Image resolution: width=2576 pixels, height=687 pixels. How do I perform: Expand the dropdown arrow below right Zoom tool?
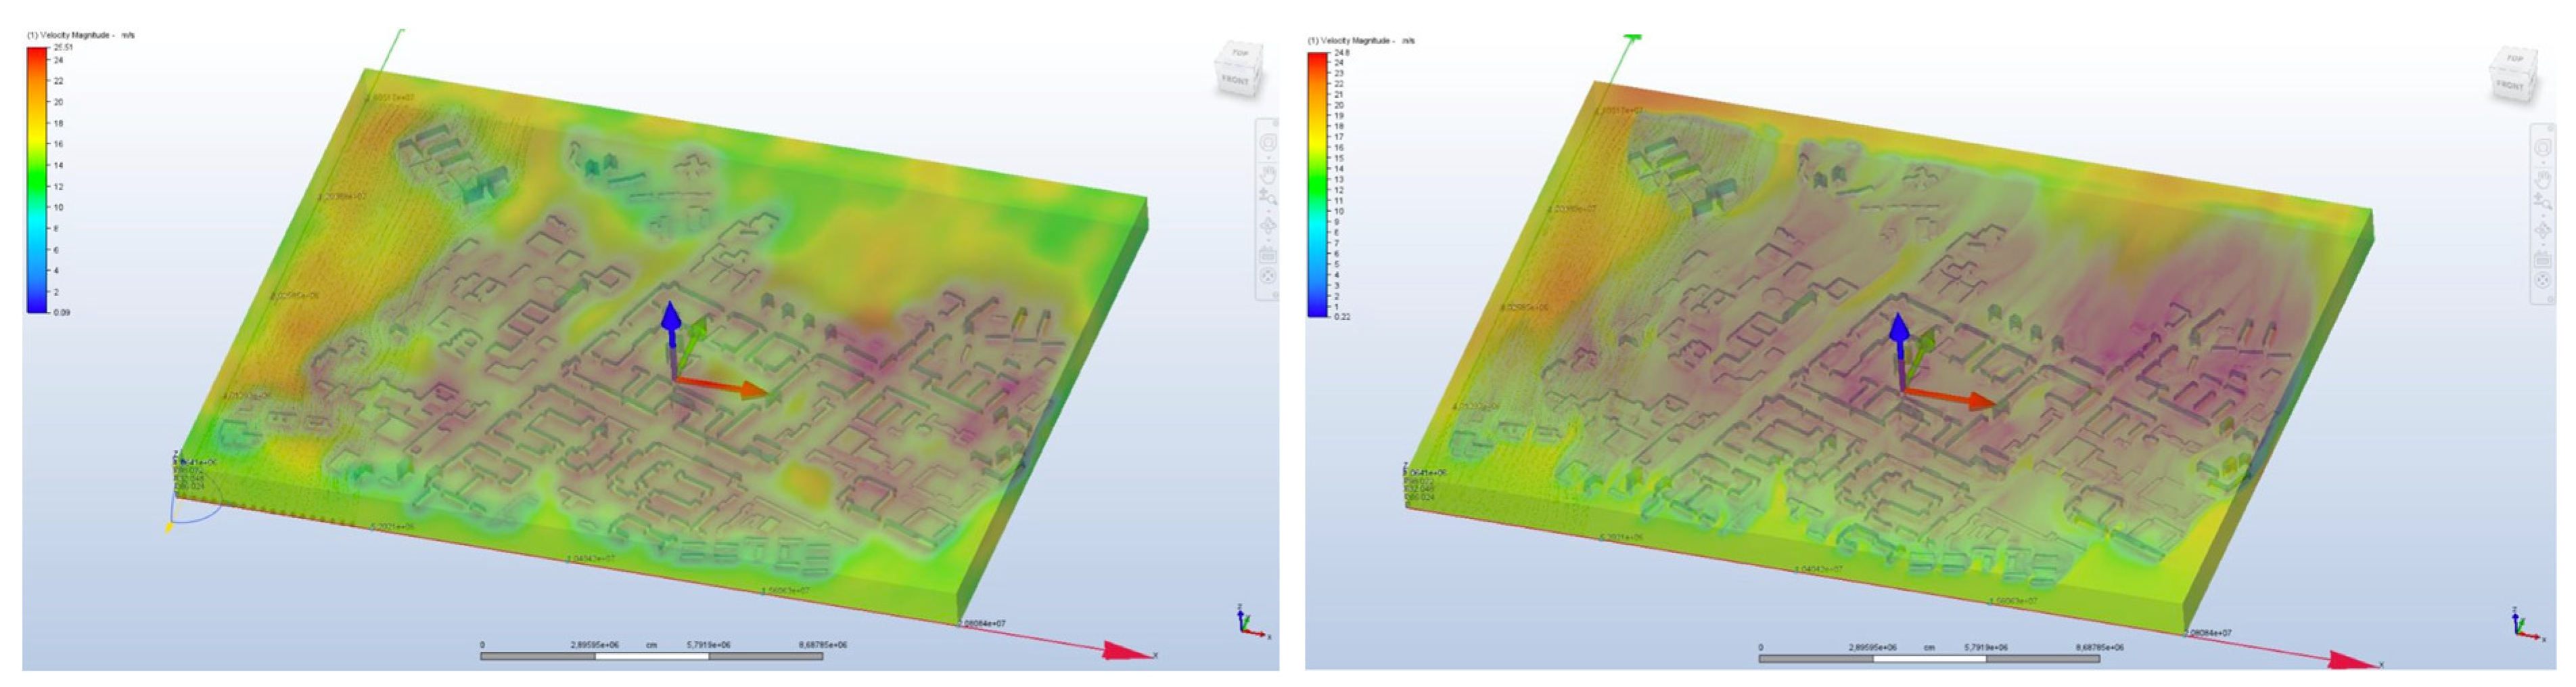[2544, 215]
